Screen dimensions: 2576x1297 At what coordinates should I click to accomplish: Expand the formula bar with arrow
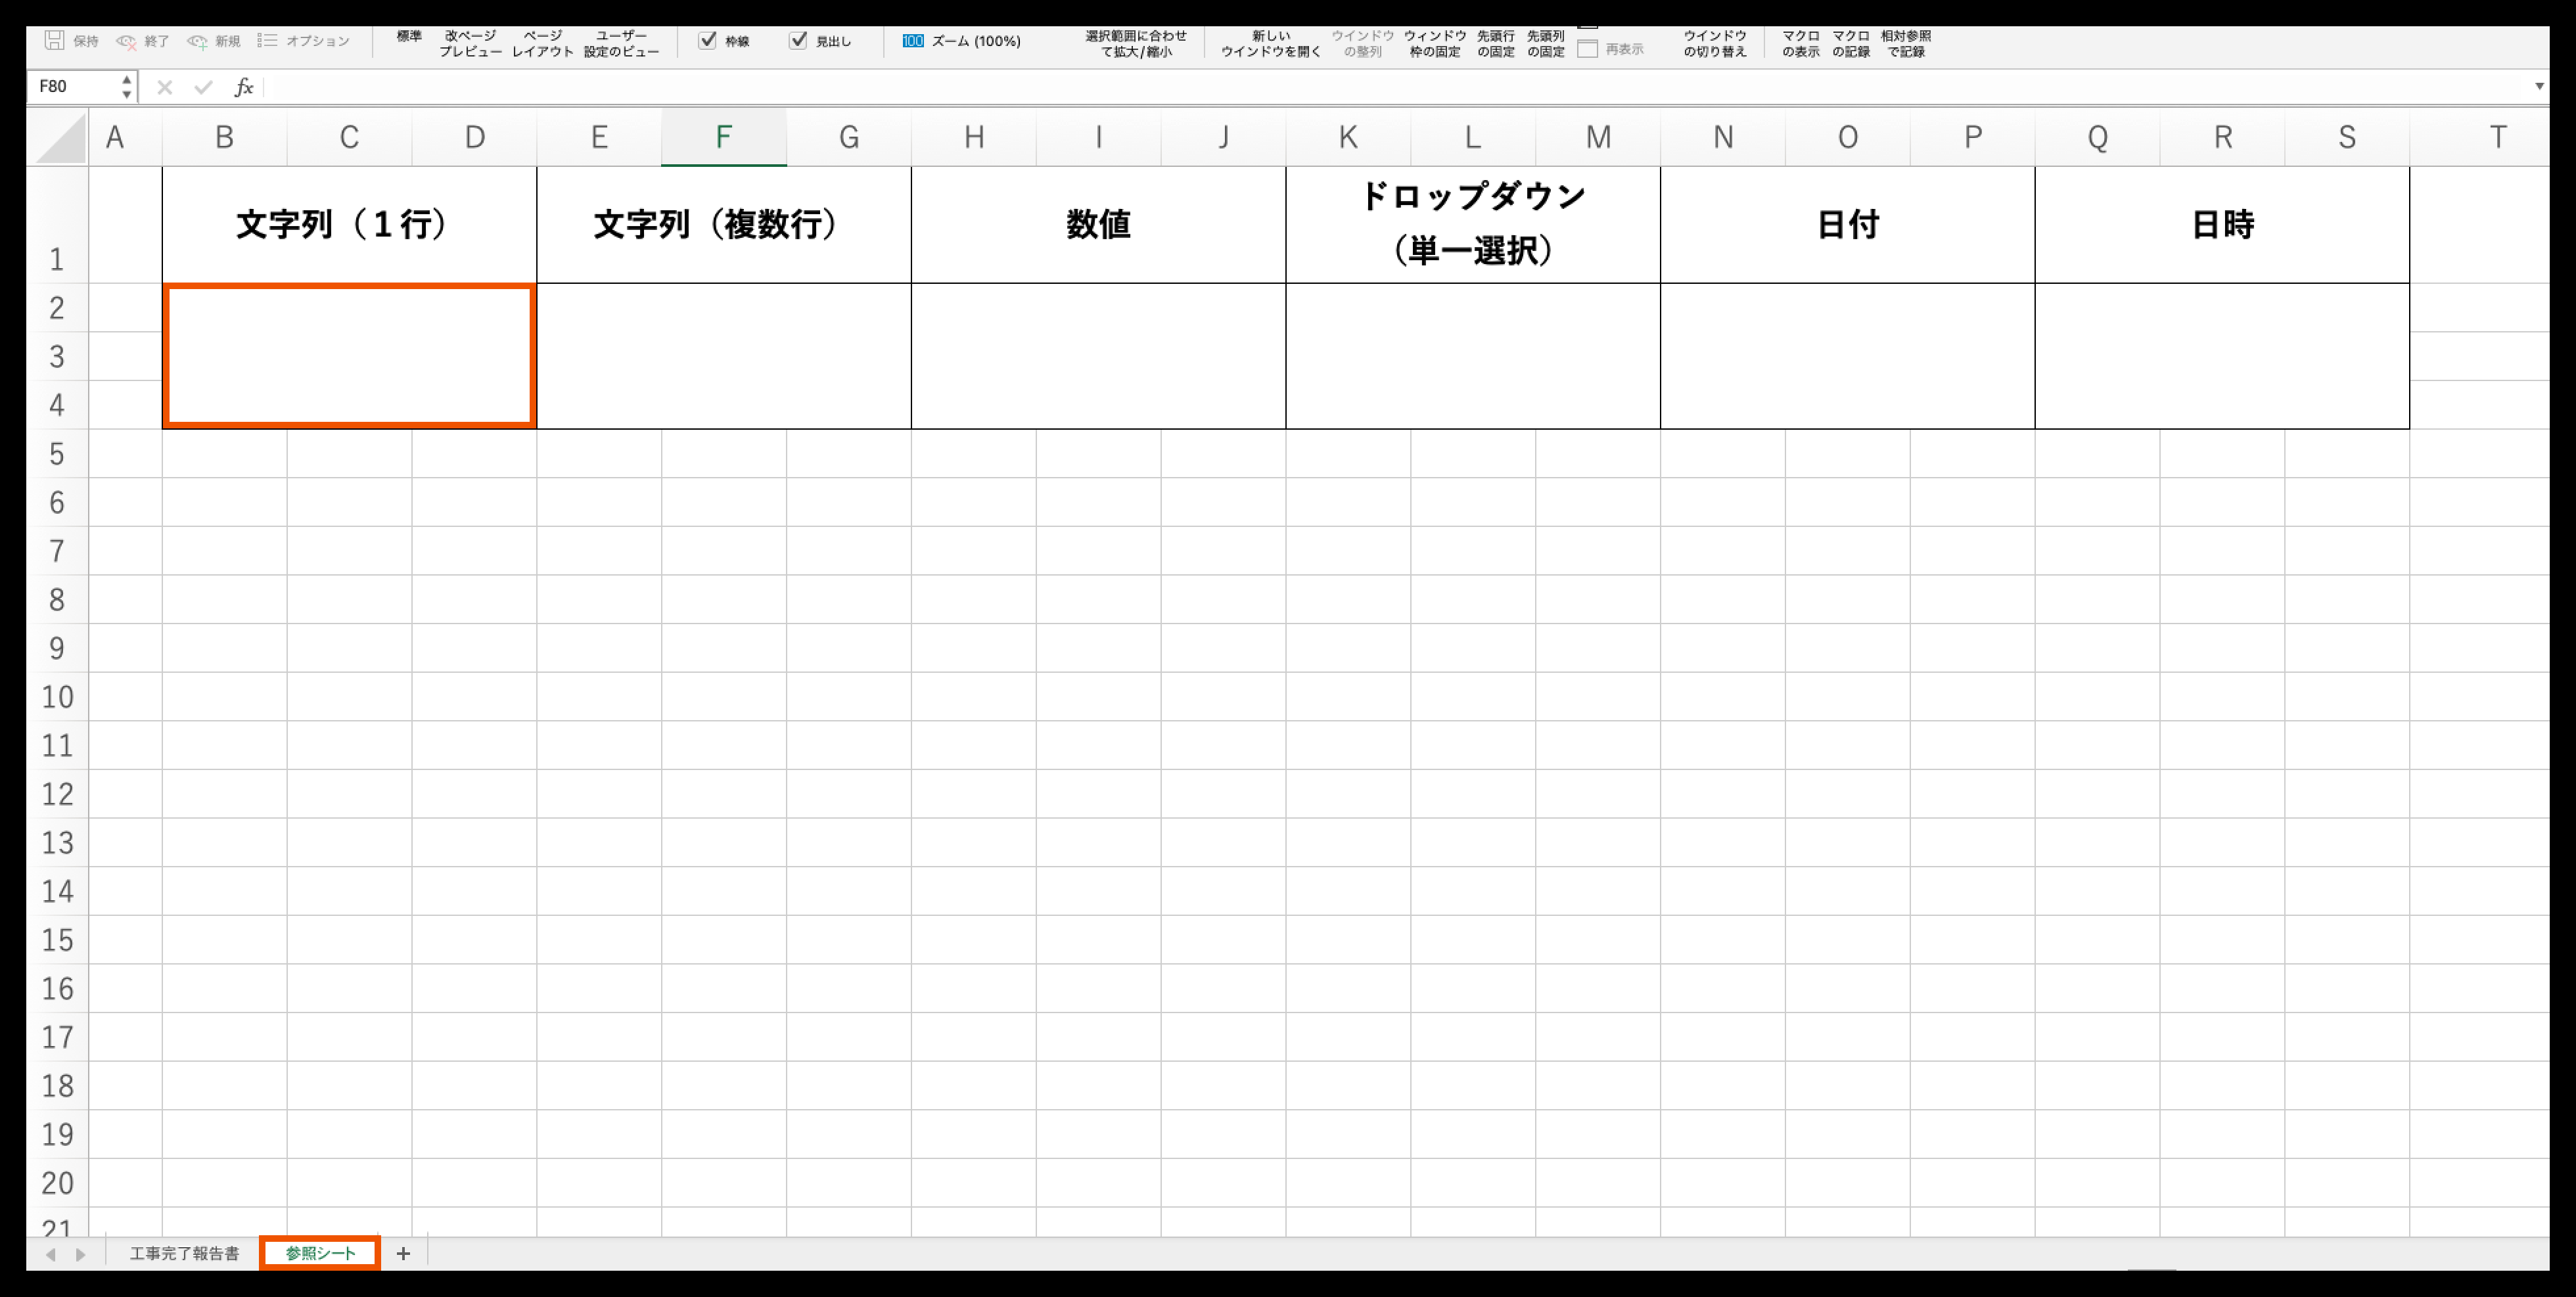tap(2539, 86)
